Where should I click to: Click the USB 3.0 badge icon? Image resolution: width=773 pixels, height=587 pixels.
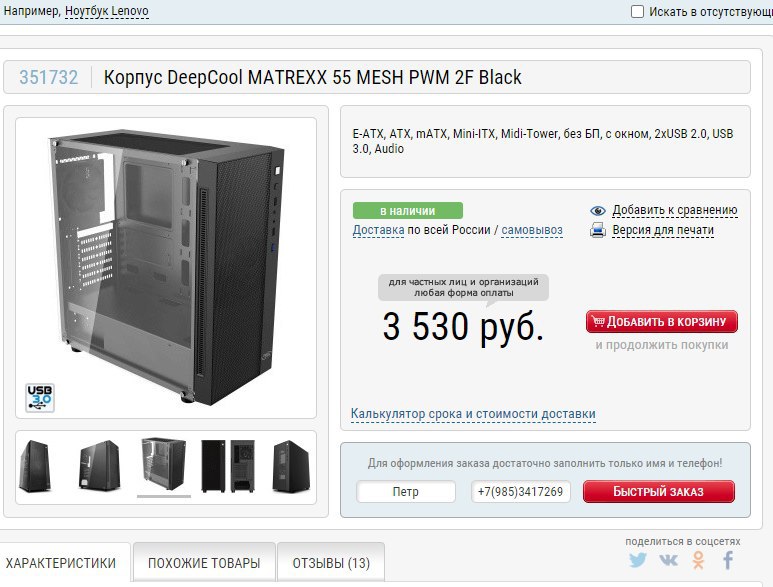click(40, 397)
